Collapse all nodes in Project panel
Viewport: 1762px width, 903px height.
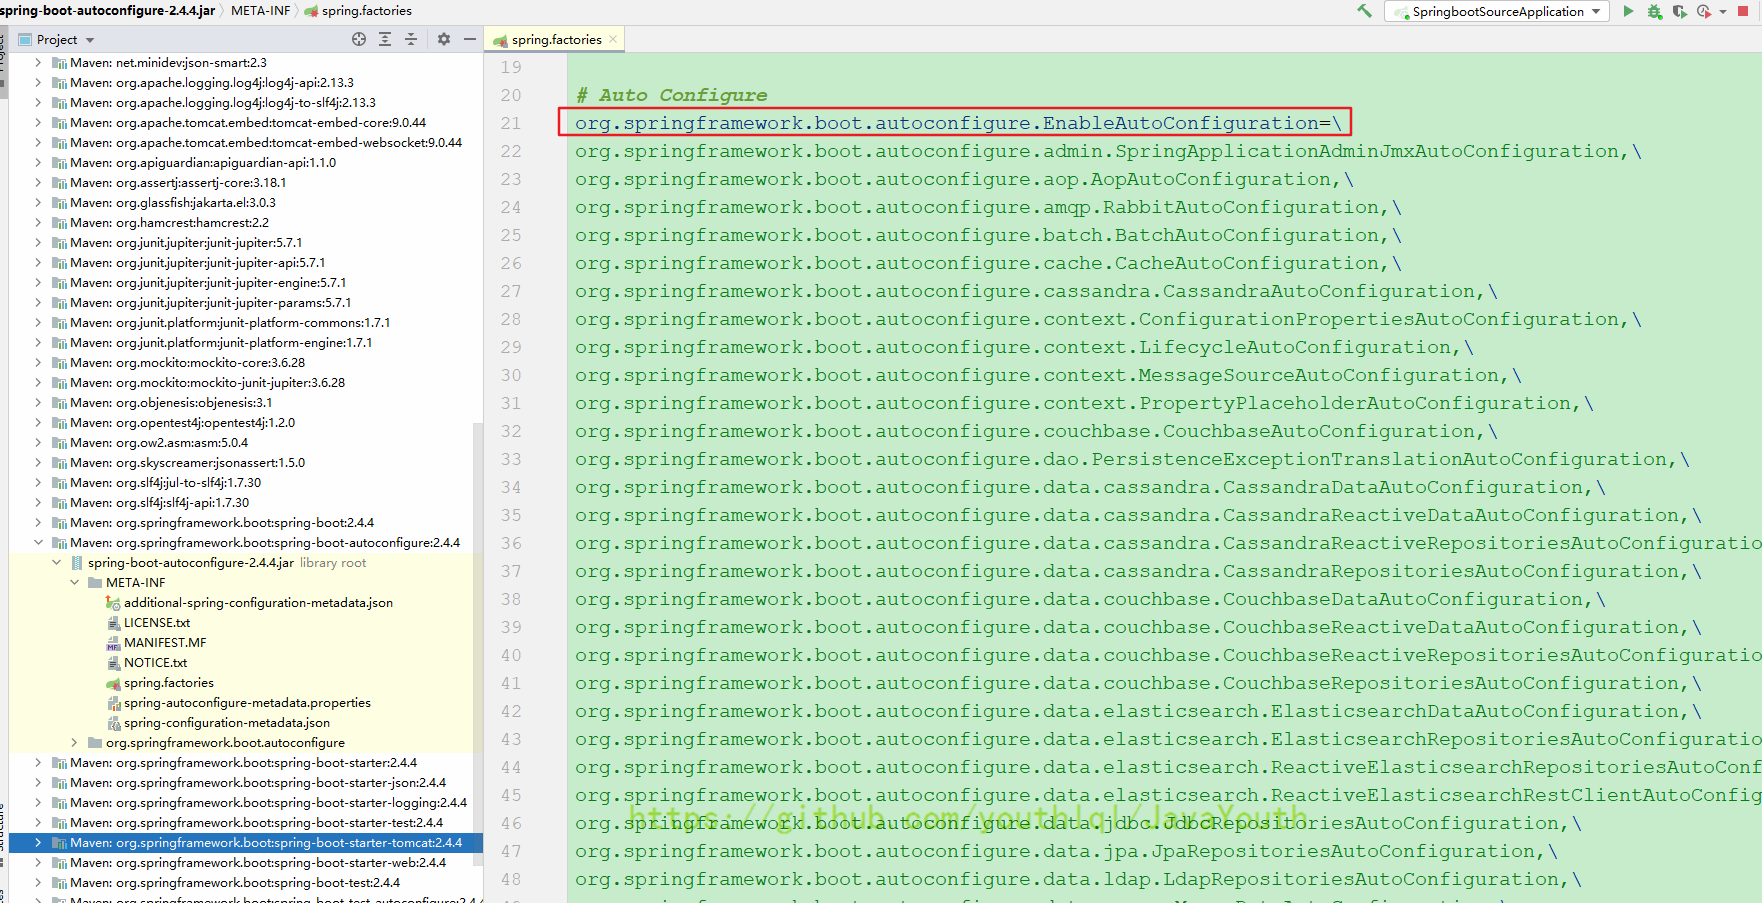click(x=411, y=39)
